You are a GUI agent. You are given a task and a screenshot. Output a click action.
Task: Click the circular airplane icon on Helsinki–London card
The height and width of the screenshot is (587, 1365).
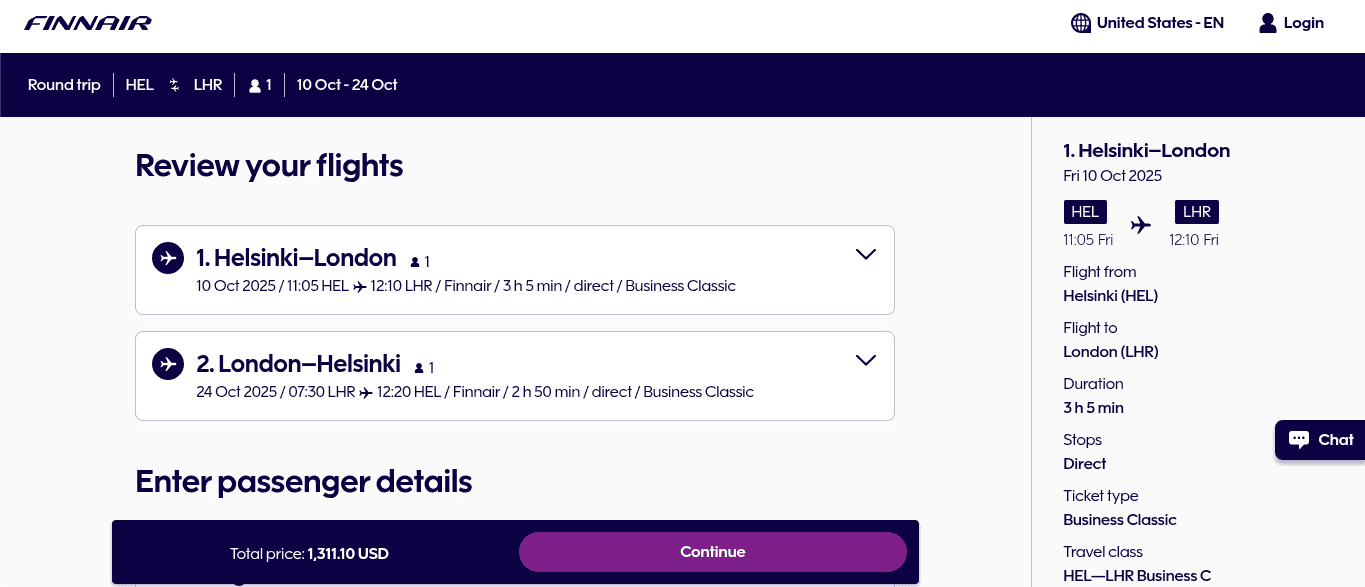point(167,258)
